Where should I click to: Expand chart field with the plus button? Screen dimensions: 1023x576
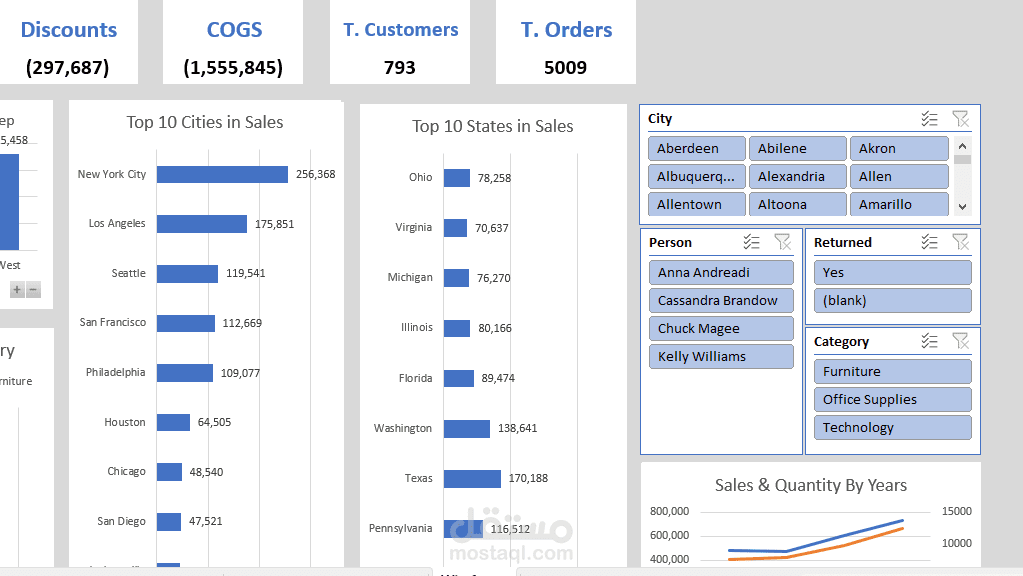click(x=17, y=290)
